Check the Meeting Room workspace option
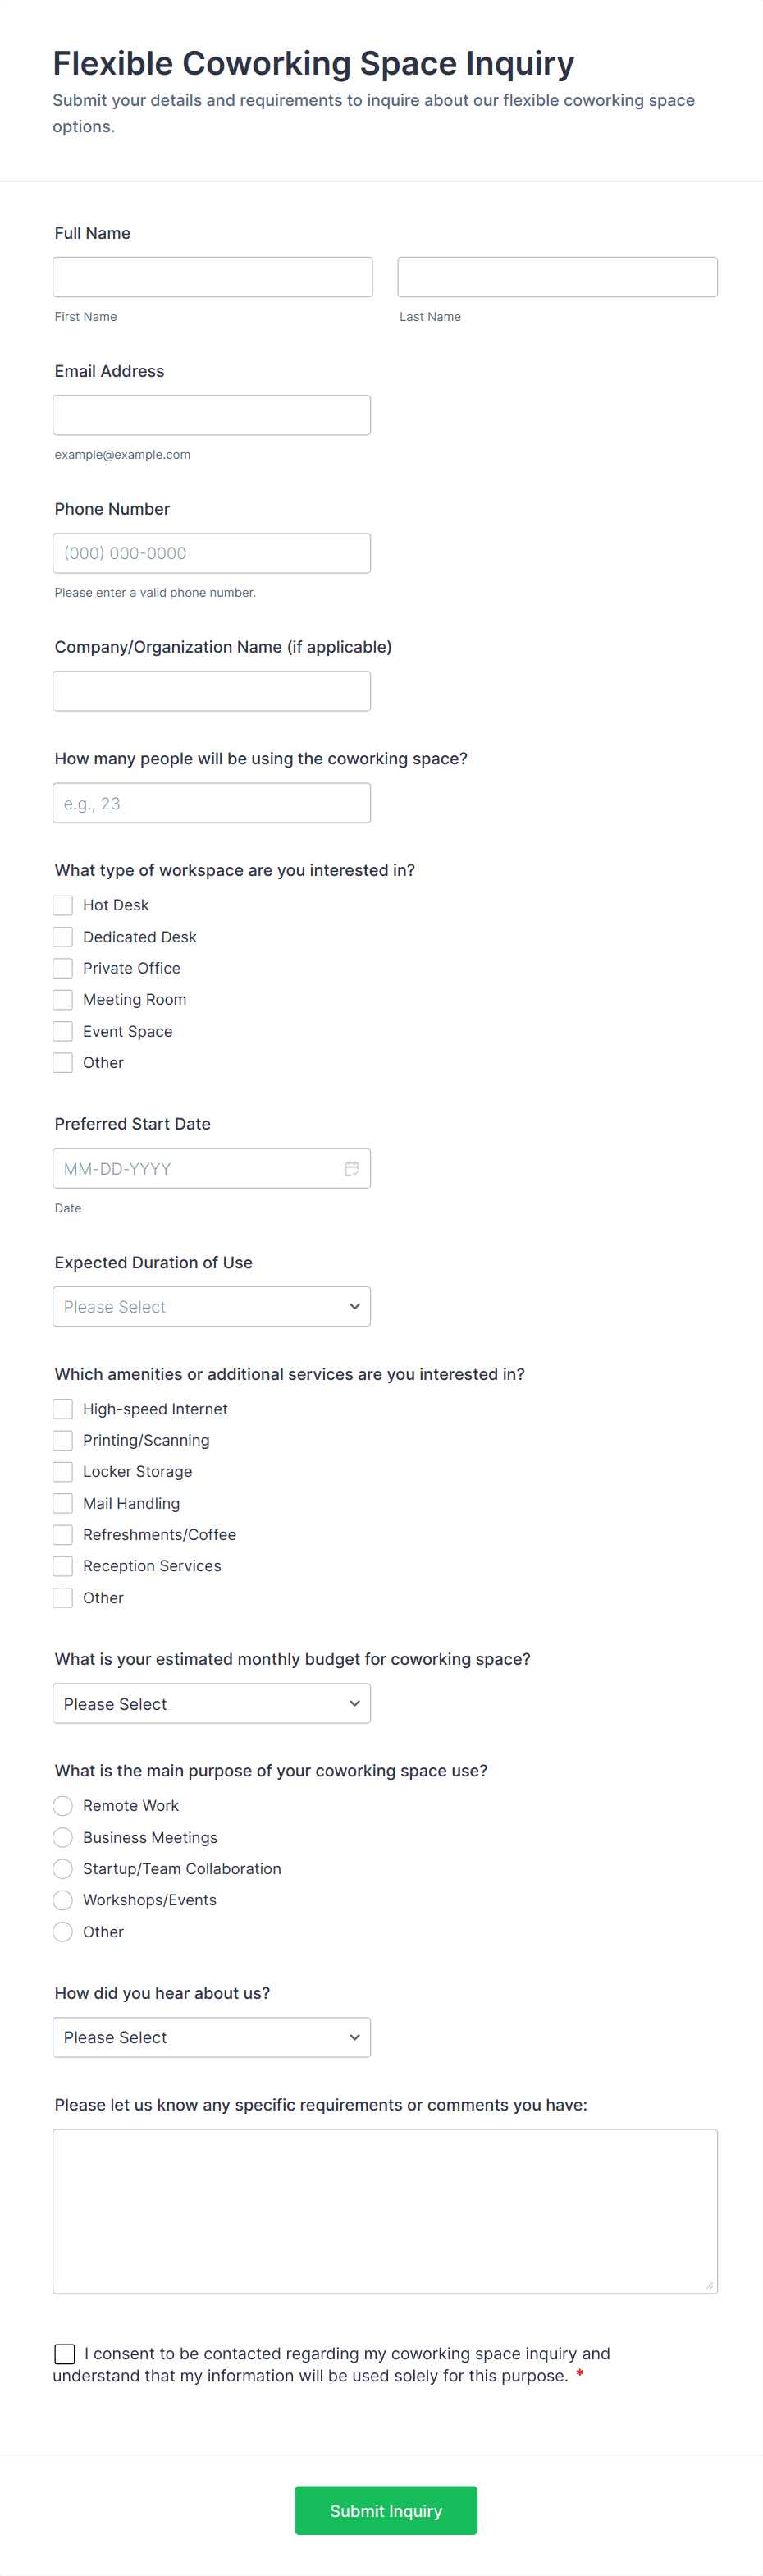This screenshot has width=763, height=2576. [x=62, y=999]
